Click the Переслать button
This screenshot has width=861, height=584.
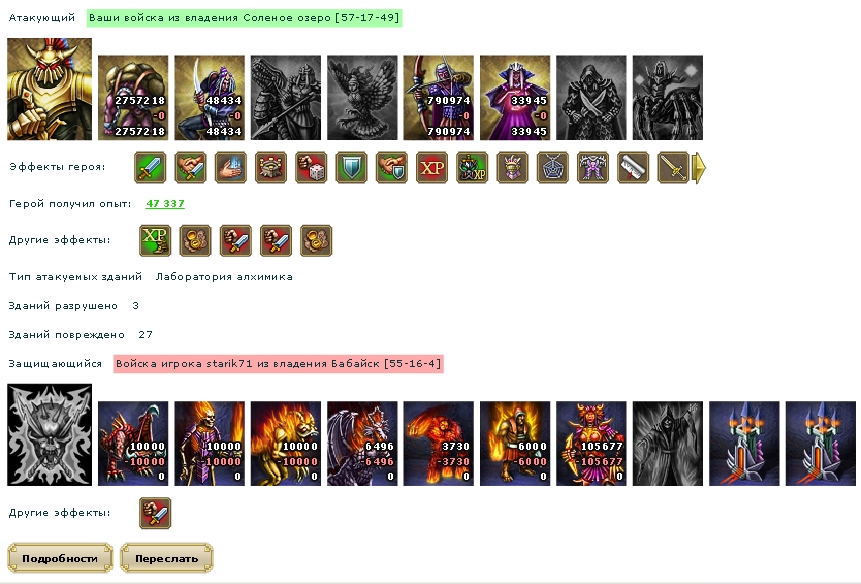(x=166, y=558)
